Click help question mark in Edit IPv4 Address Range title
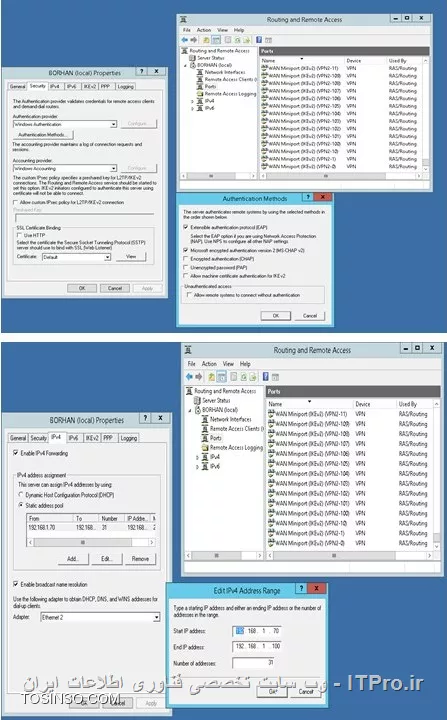Image resolution: width=447 pixels, height=720 pixels. tap(301, 589)
